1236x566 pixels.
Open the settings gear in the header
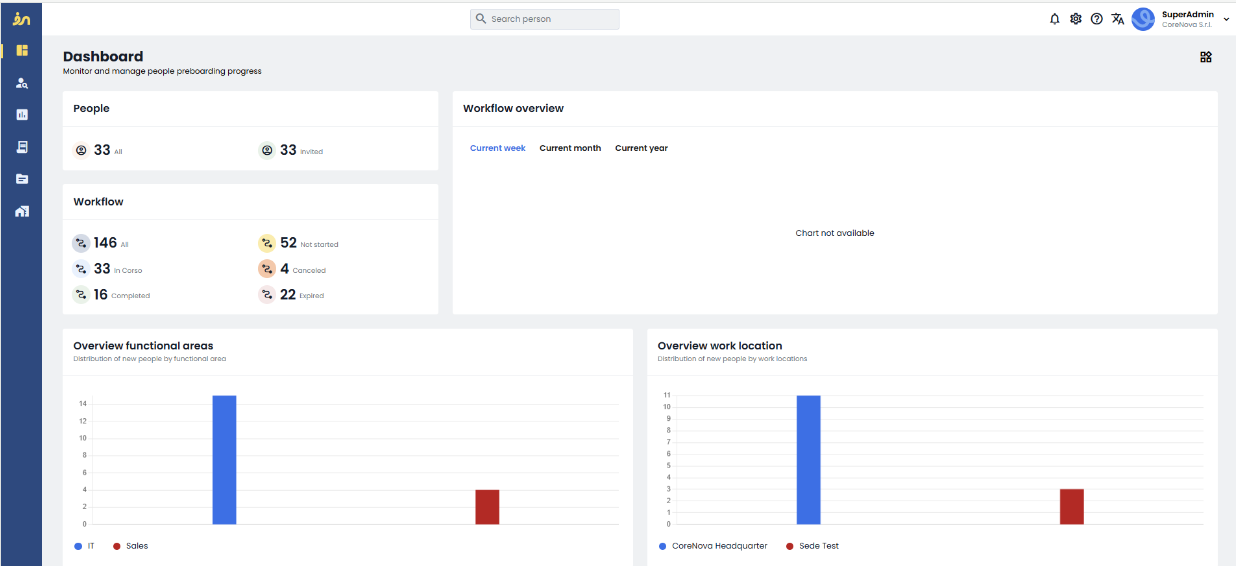click(x=1076, y=19)
